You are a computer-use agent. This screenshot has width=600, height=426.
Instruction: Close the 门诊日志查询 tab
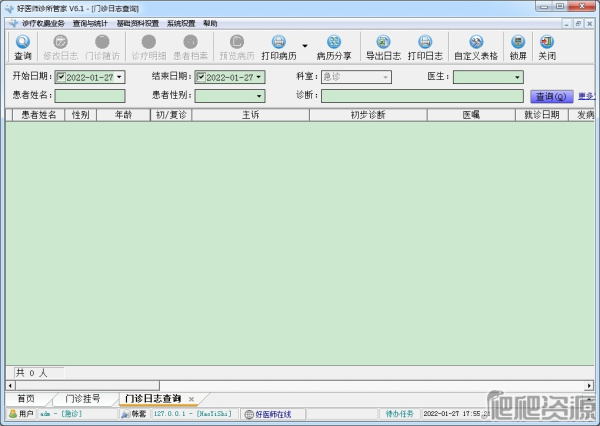coord(191,399)
